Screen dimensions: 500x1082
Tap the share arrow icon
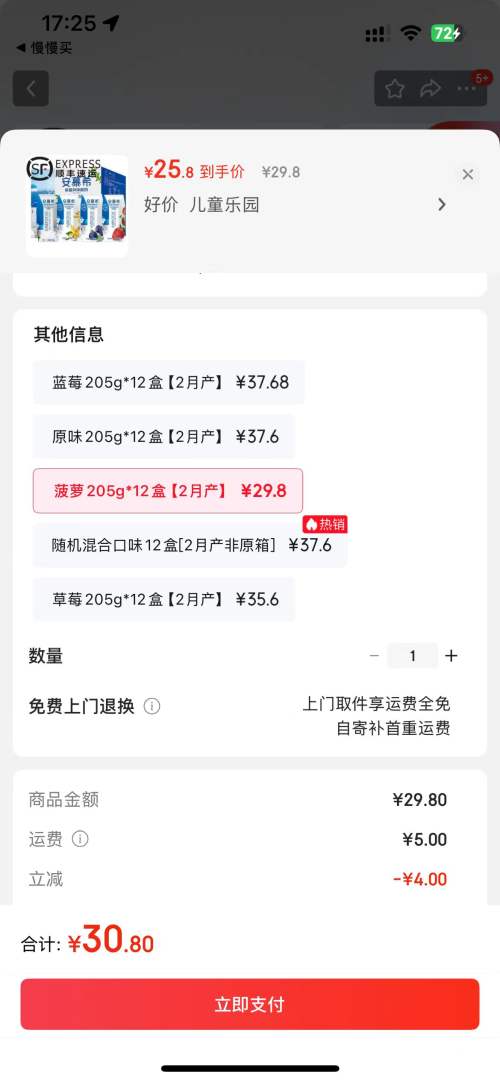pyautogui.click(x=430, y=88)
